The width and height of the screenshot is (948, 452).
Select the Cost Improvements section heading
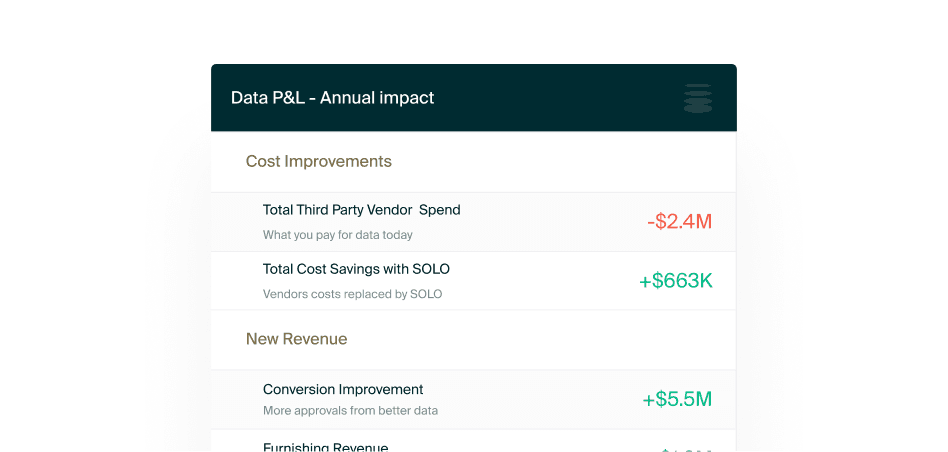318,161
